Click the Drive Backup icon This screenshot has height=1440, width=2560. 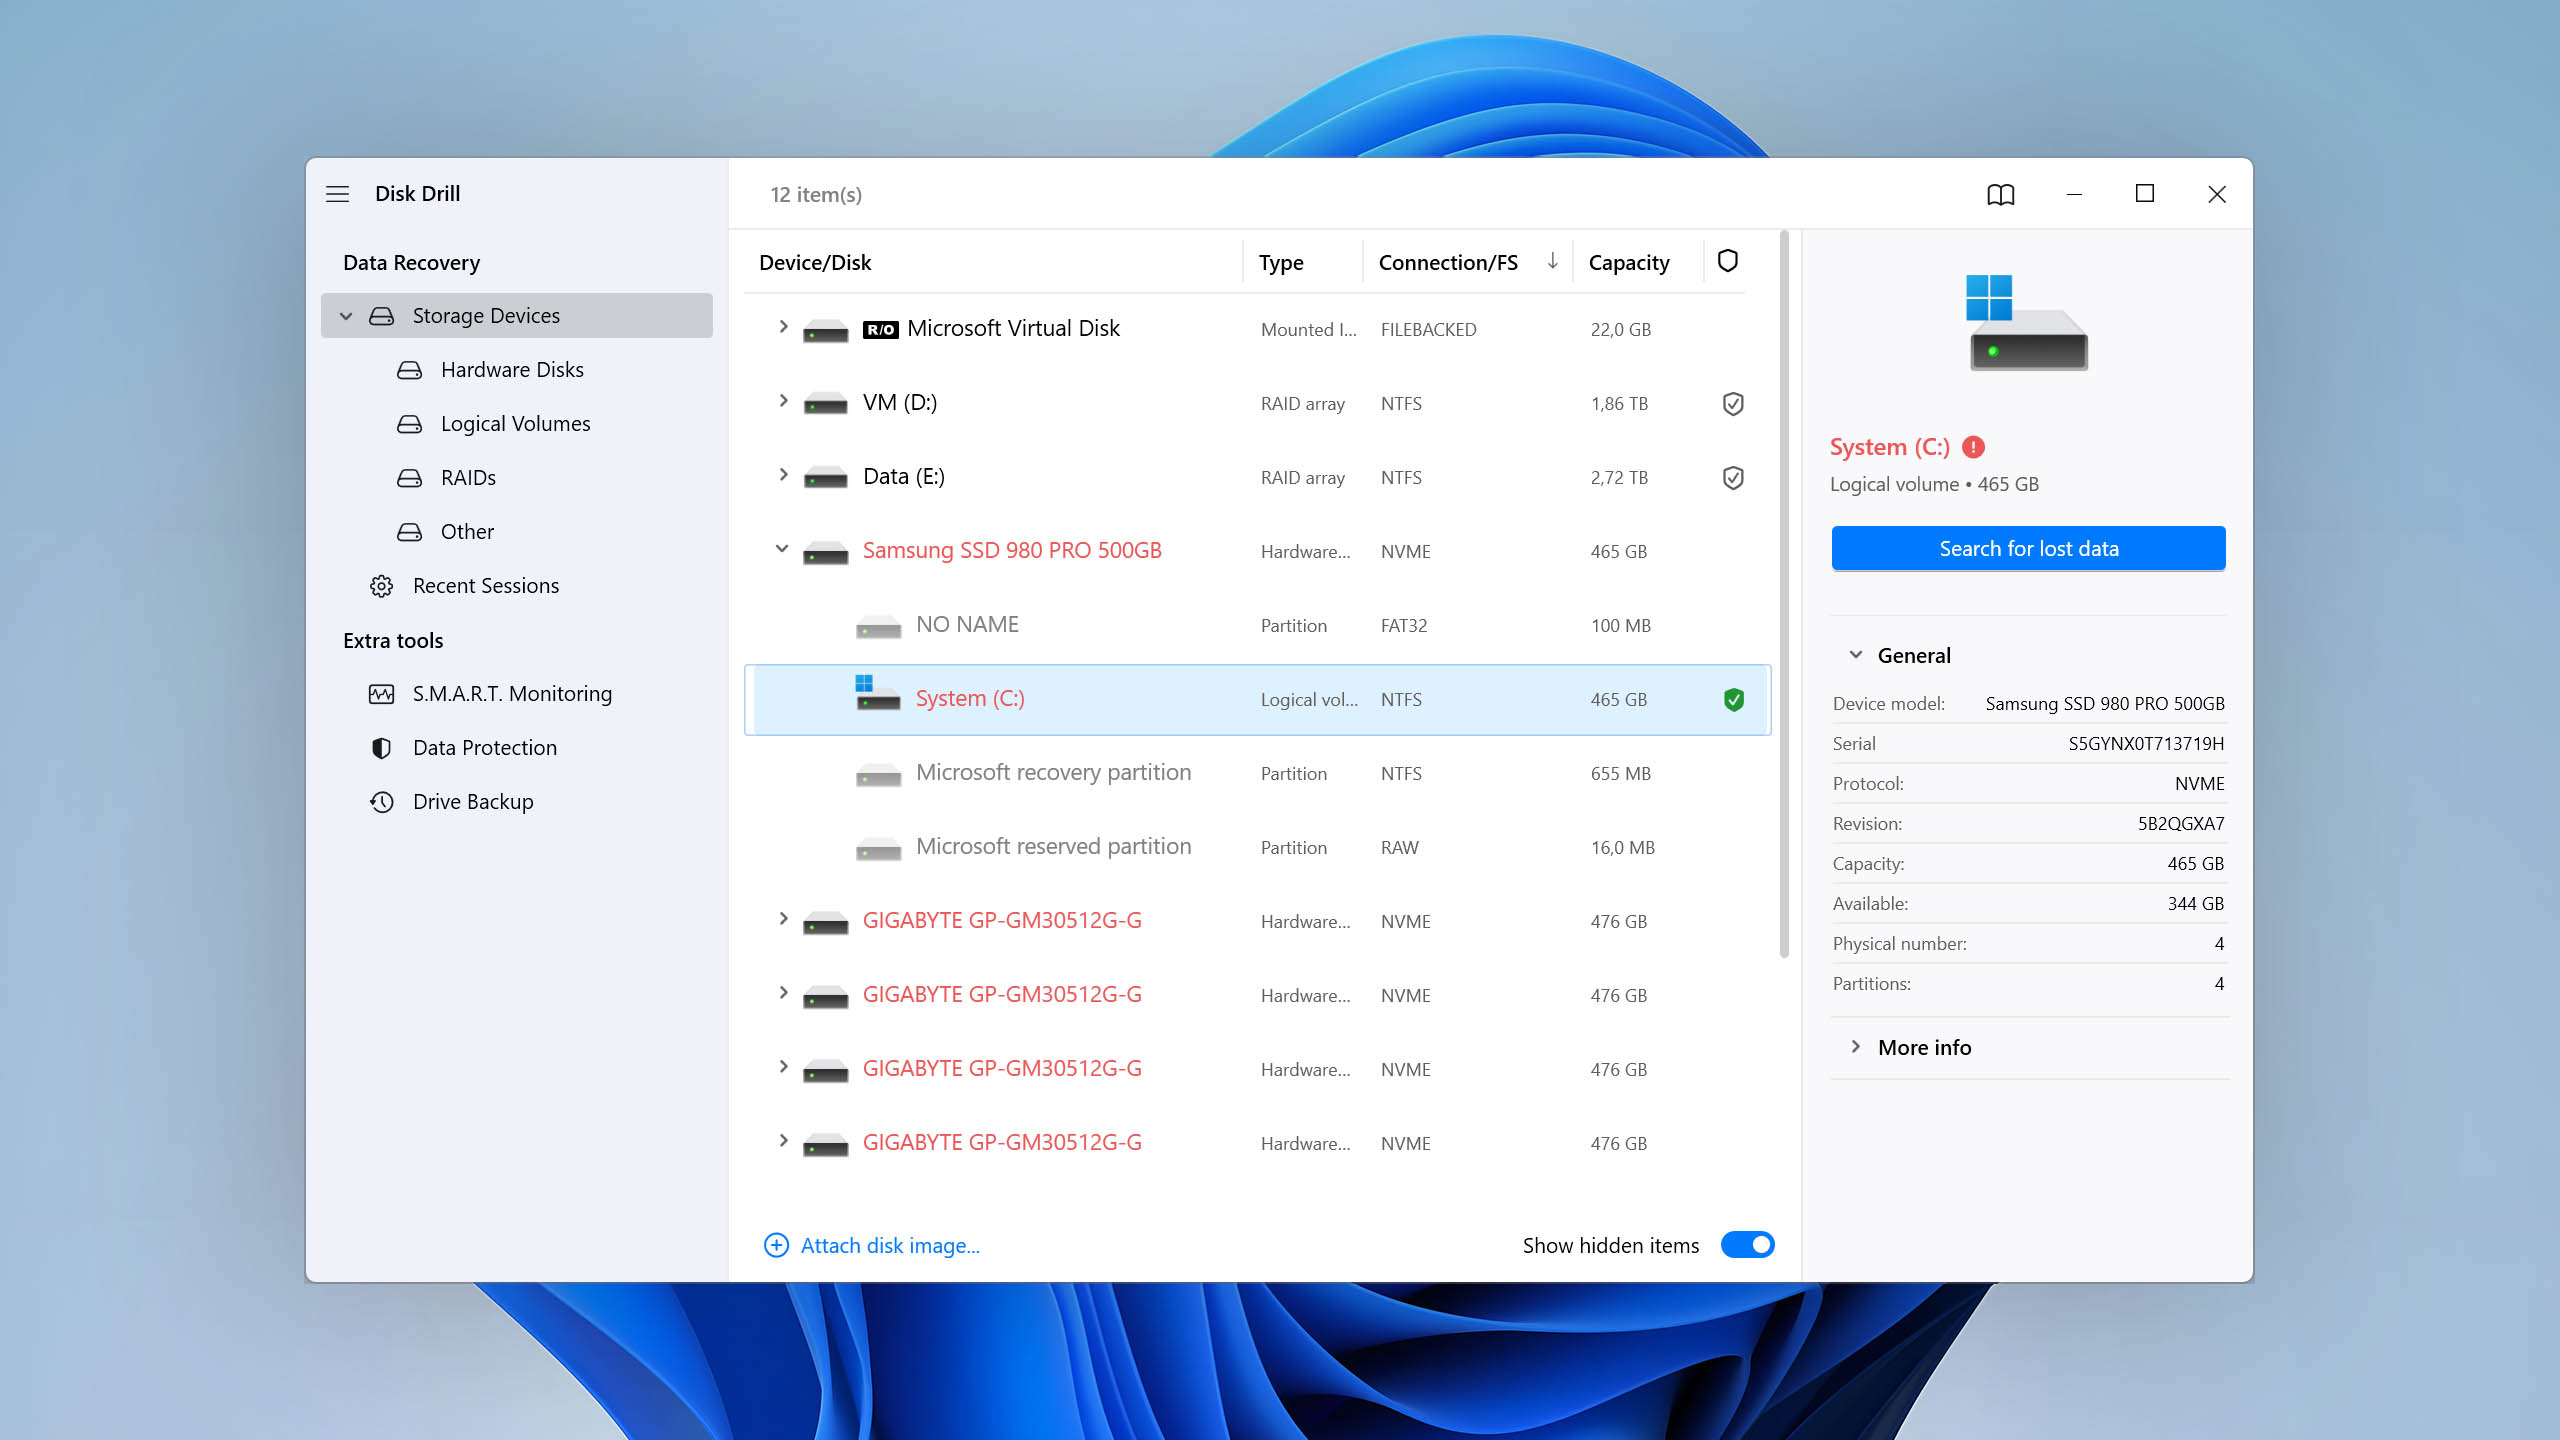tap(382, 802)
